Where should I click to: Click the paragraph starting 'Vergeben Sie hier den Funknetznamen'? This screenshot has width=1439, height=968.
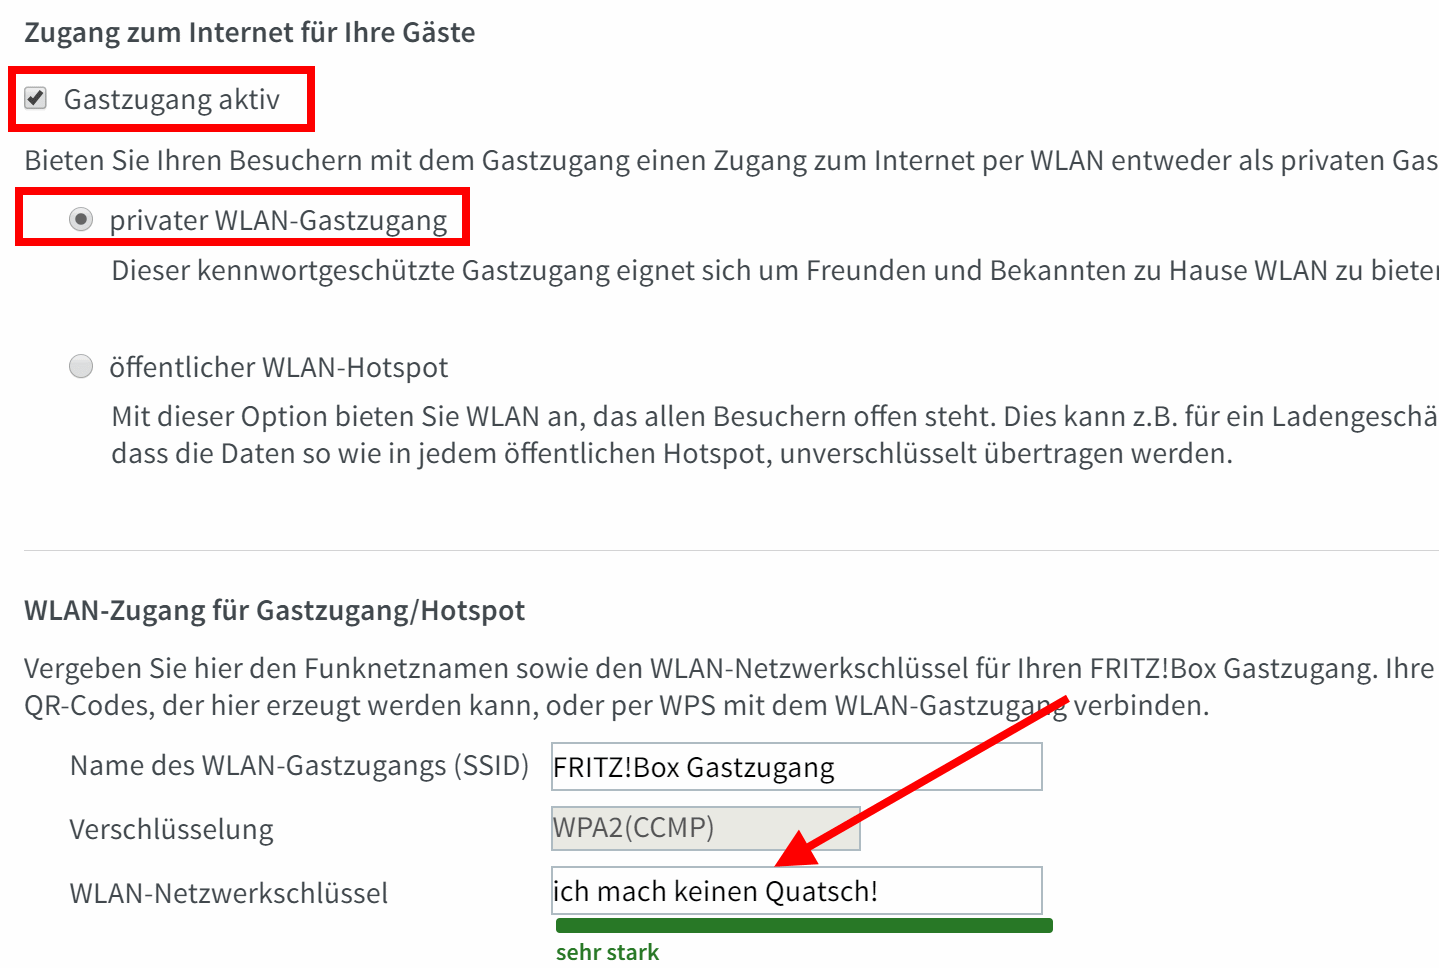(x=731, y=687)
